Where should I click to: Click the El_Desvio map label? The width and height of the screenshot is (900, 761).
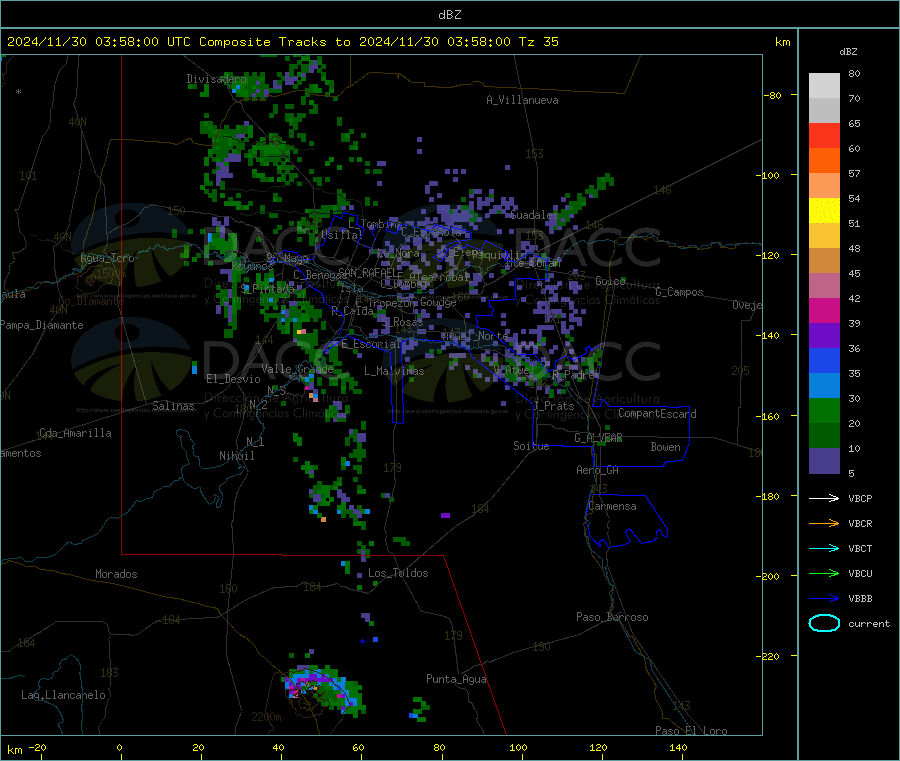pos(233,379)
